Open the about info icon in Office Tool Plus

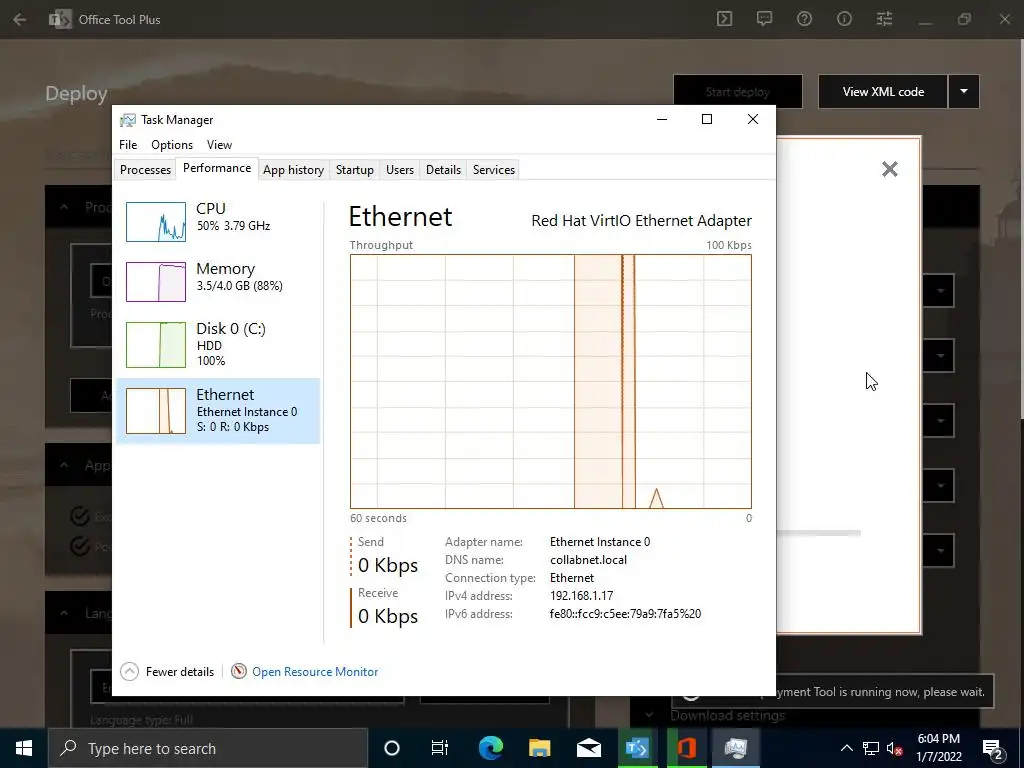(844, 19)
